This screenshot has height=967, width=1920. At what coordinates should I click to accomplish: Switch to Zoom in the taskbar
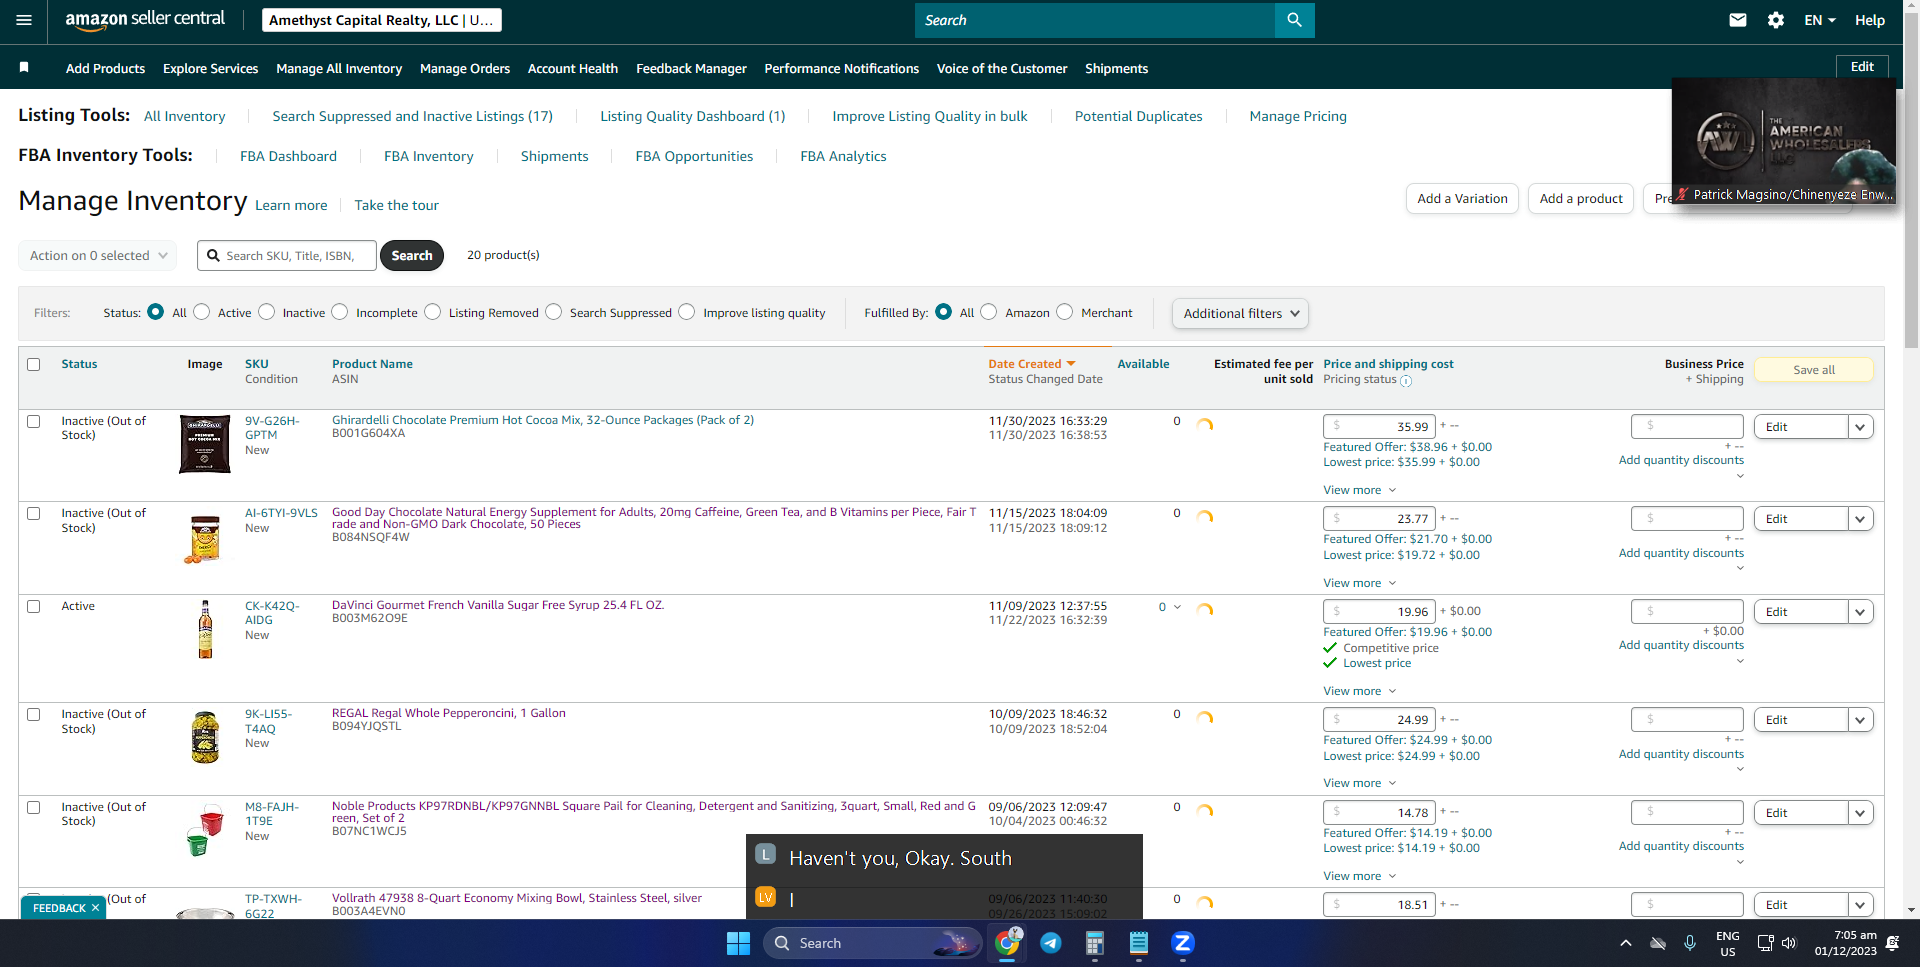tap(1182, 943)
